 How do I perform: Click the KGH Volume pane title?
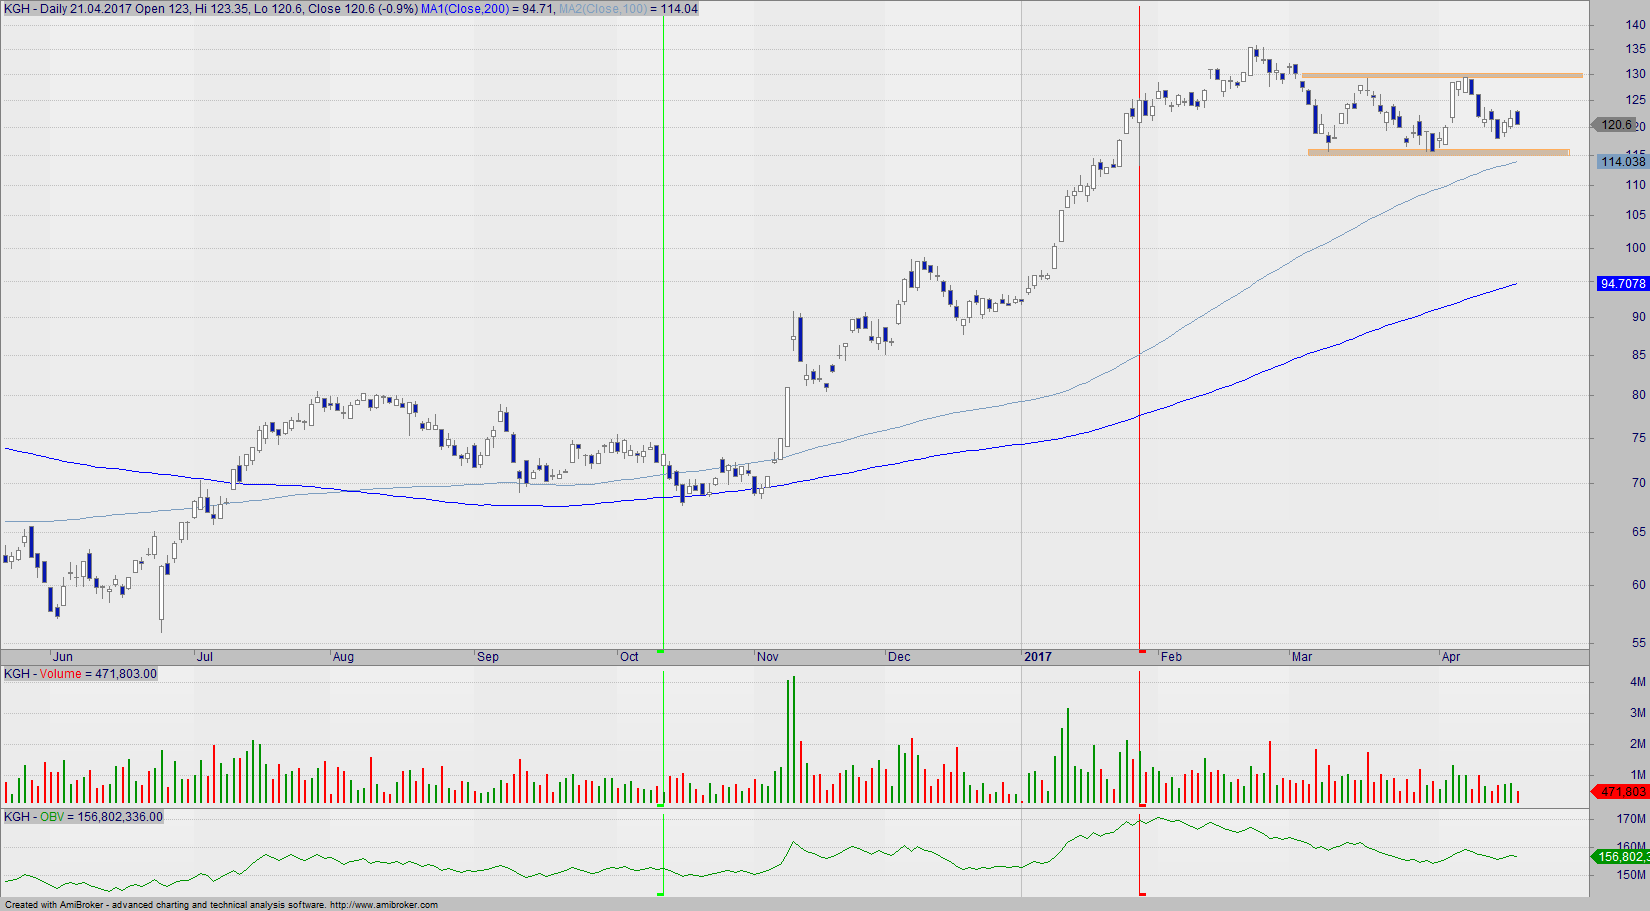pos(80,674)
